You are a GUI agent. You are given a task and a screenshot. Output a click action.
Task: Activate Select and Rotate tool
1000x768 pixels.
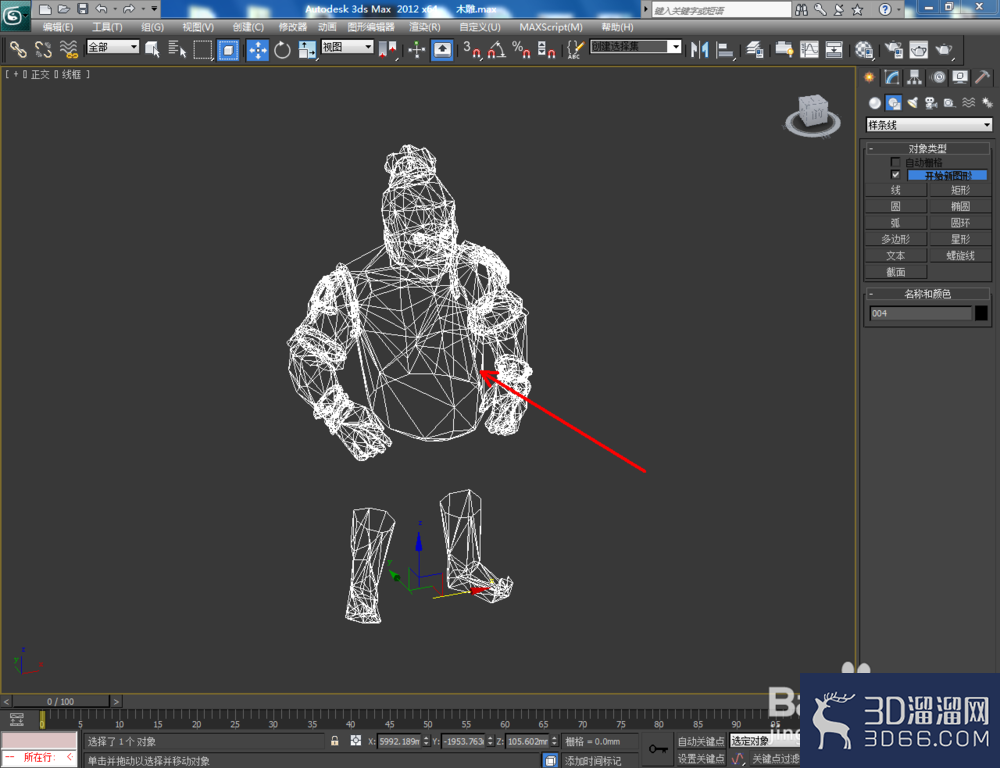click(x=282, y=49)
